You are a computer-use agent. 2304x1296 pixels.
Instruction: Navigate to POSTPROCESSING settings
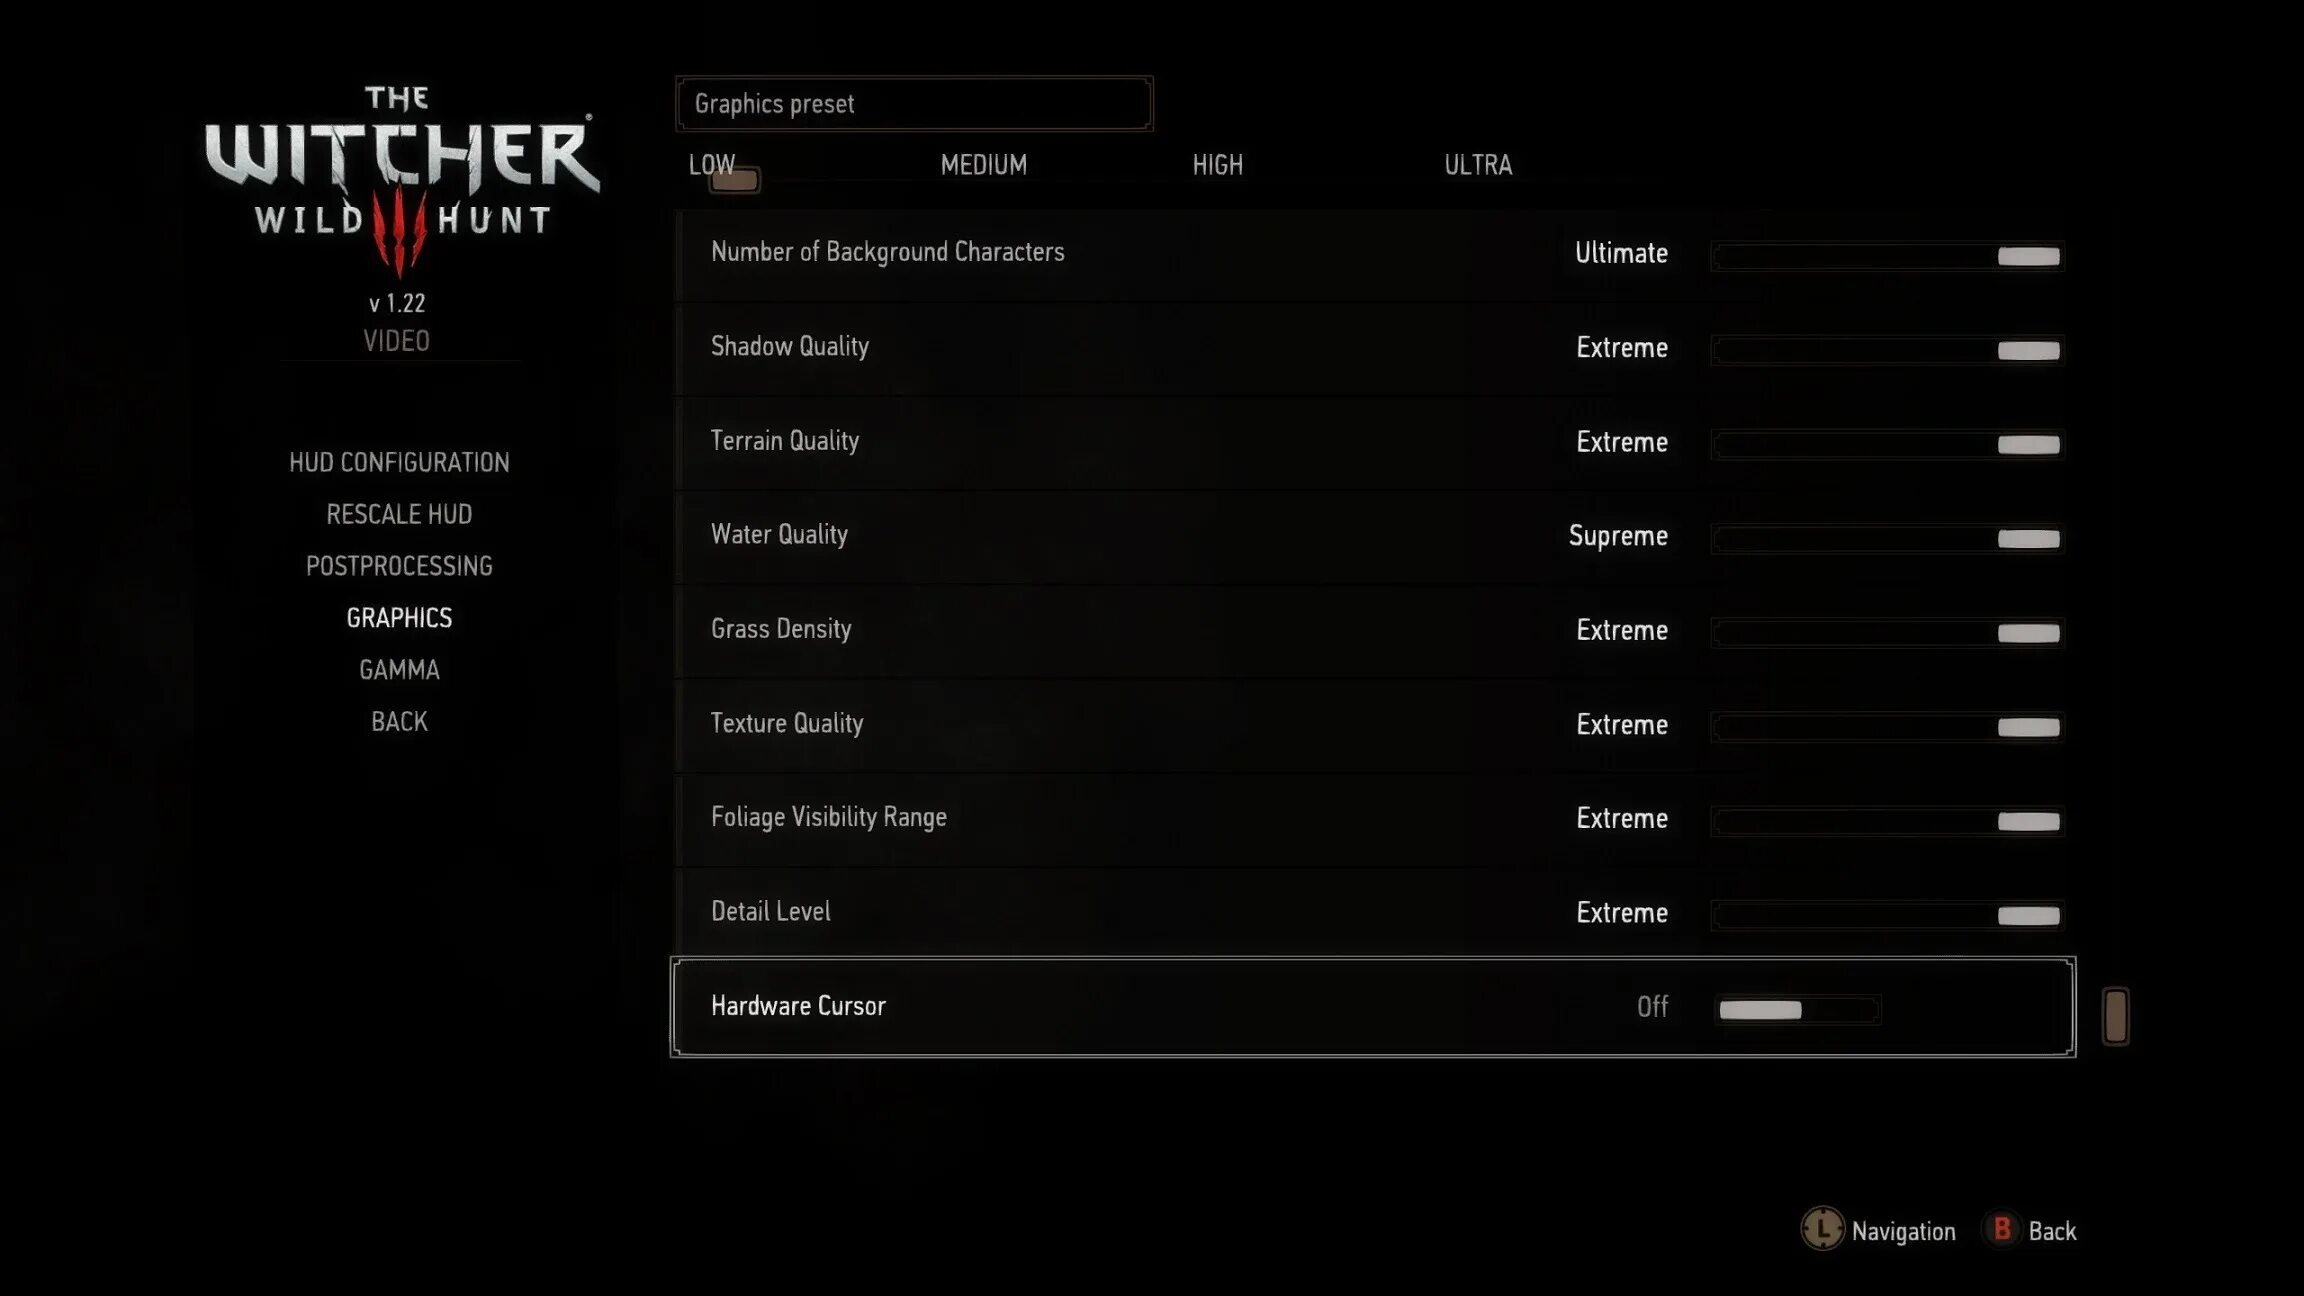coord(399,565)
